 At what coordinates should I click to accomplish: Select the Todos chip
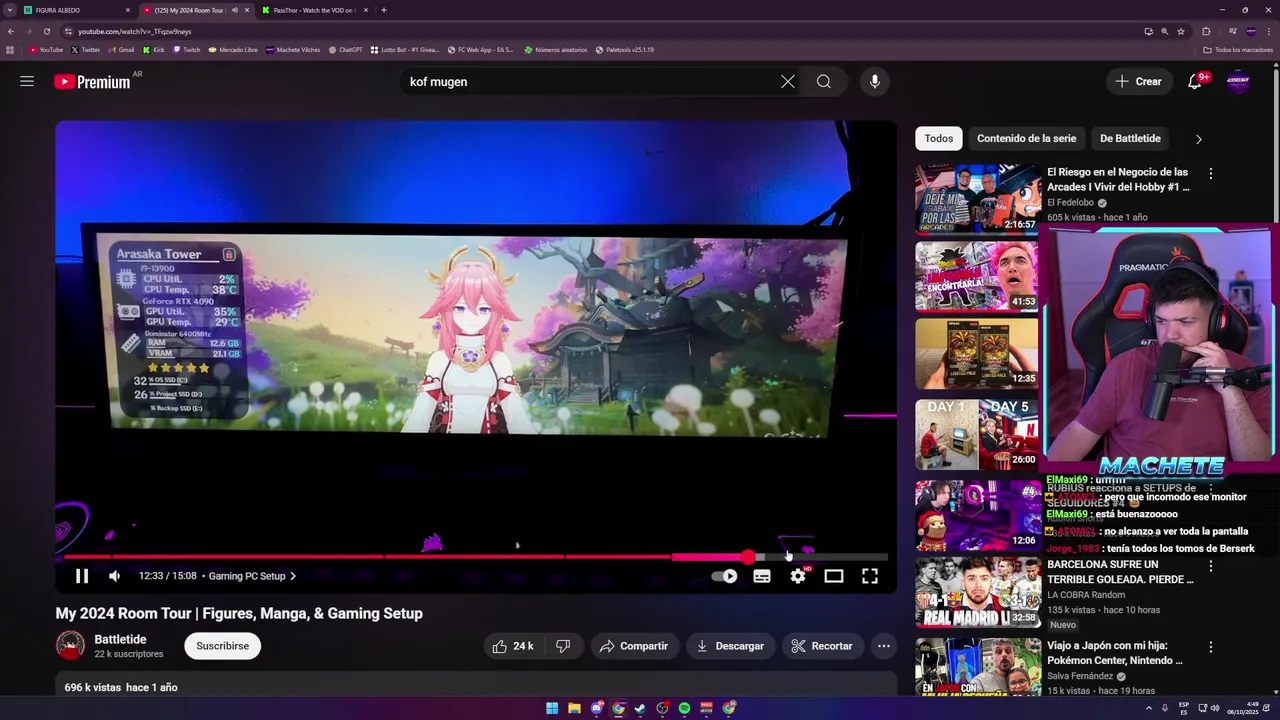click(x=939, y=139)
